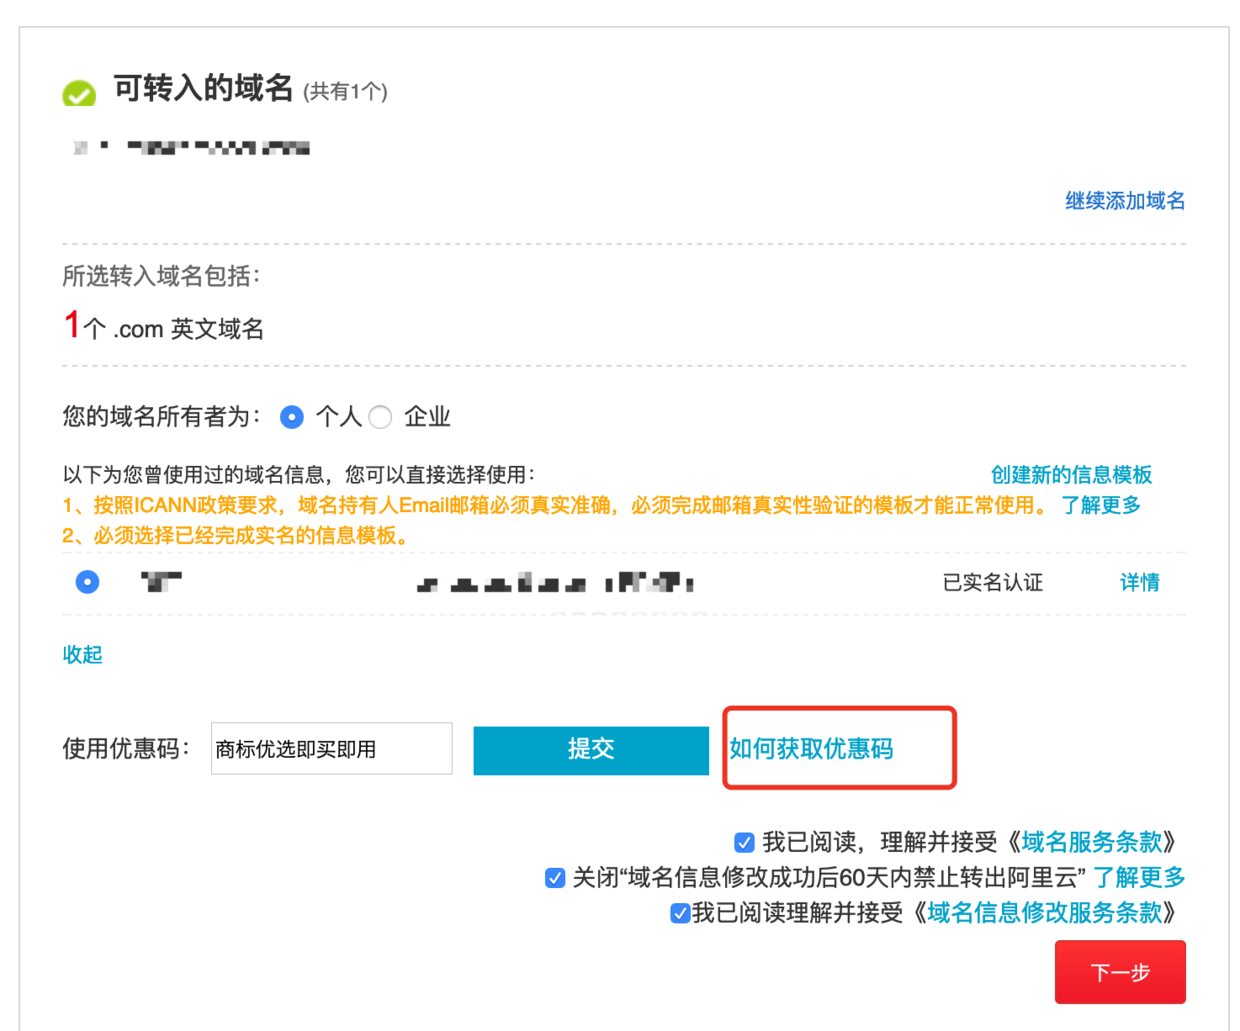Viewport: 1240px width, 1031px height.
Task: Open 创建新的信息模板 link
Action: point(1071,475)
